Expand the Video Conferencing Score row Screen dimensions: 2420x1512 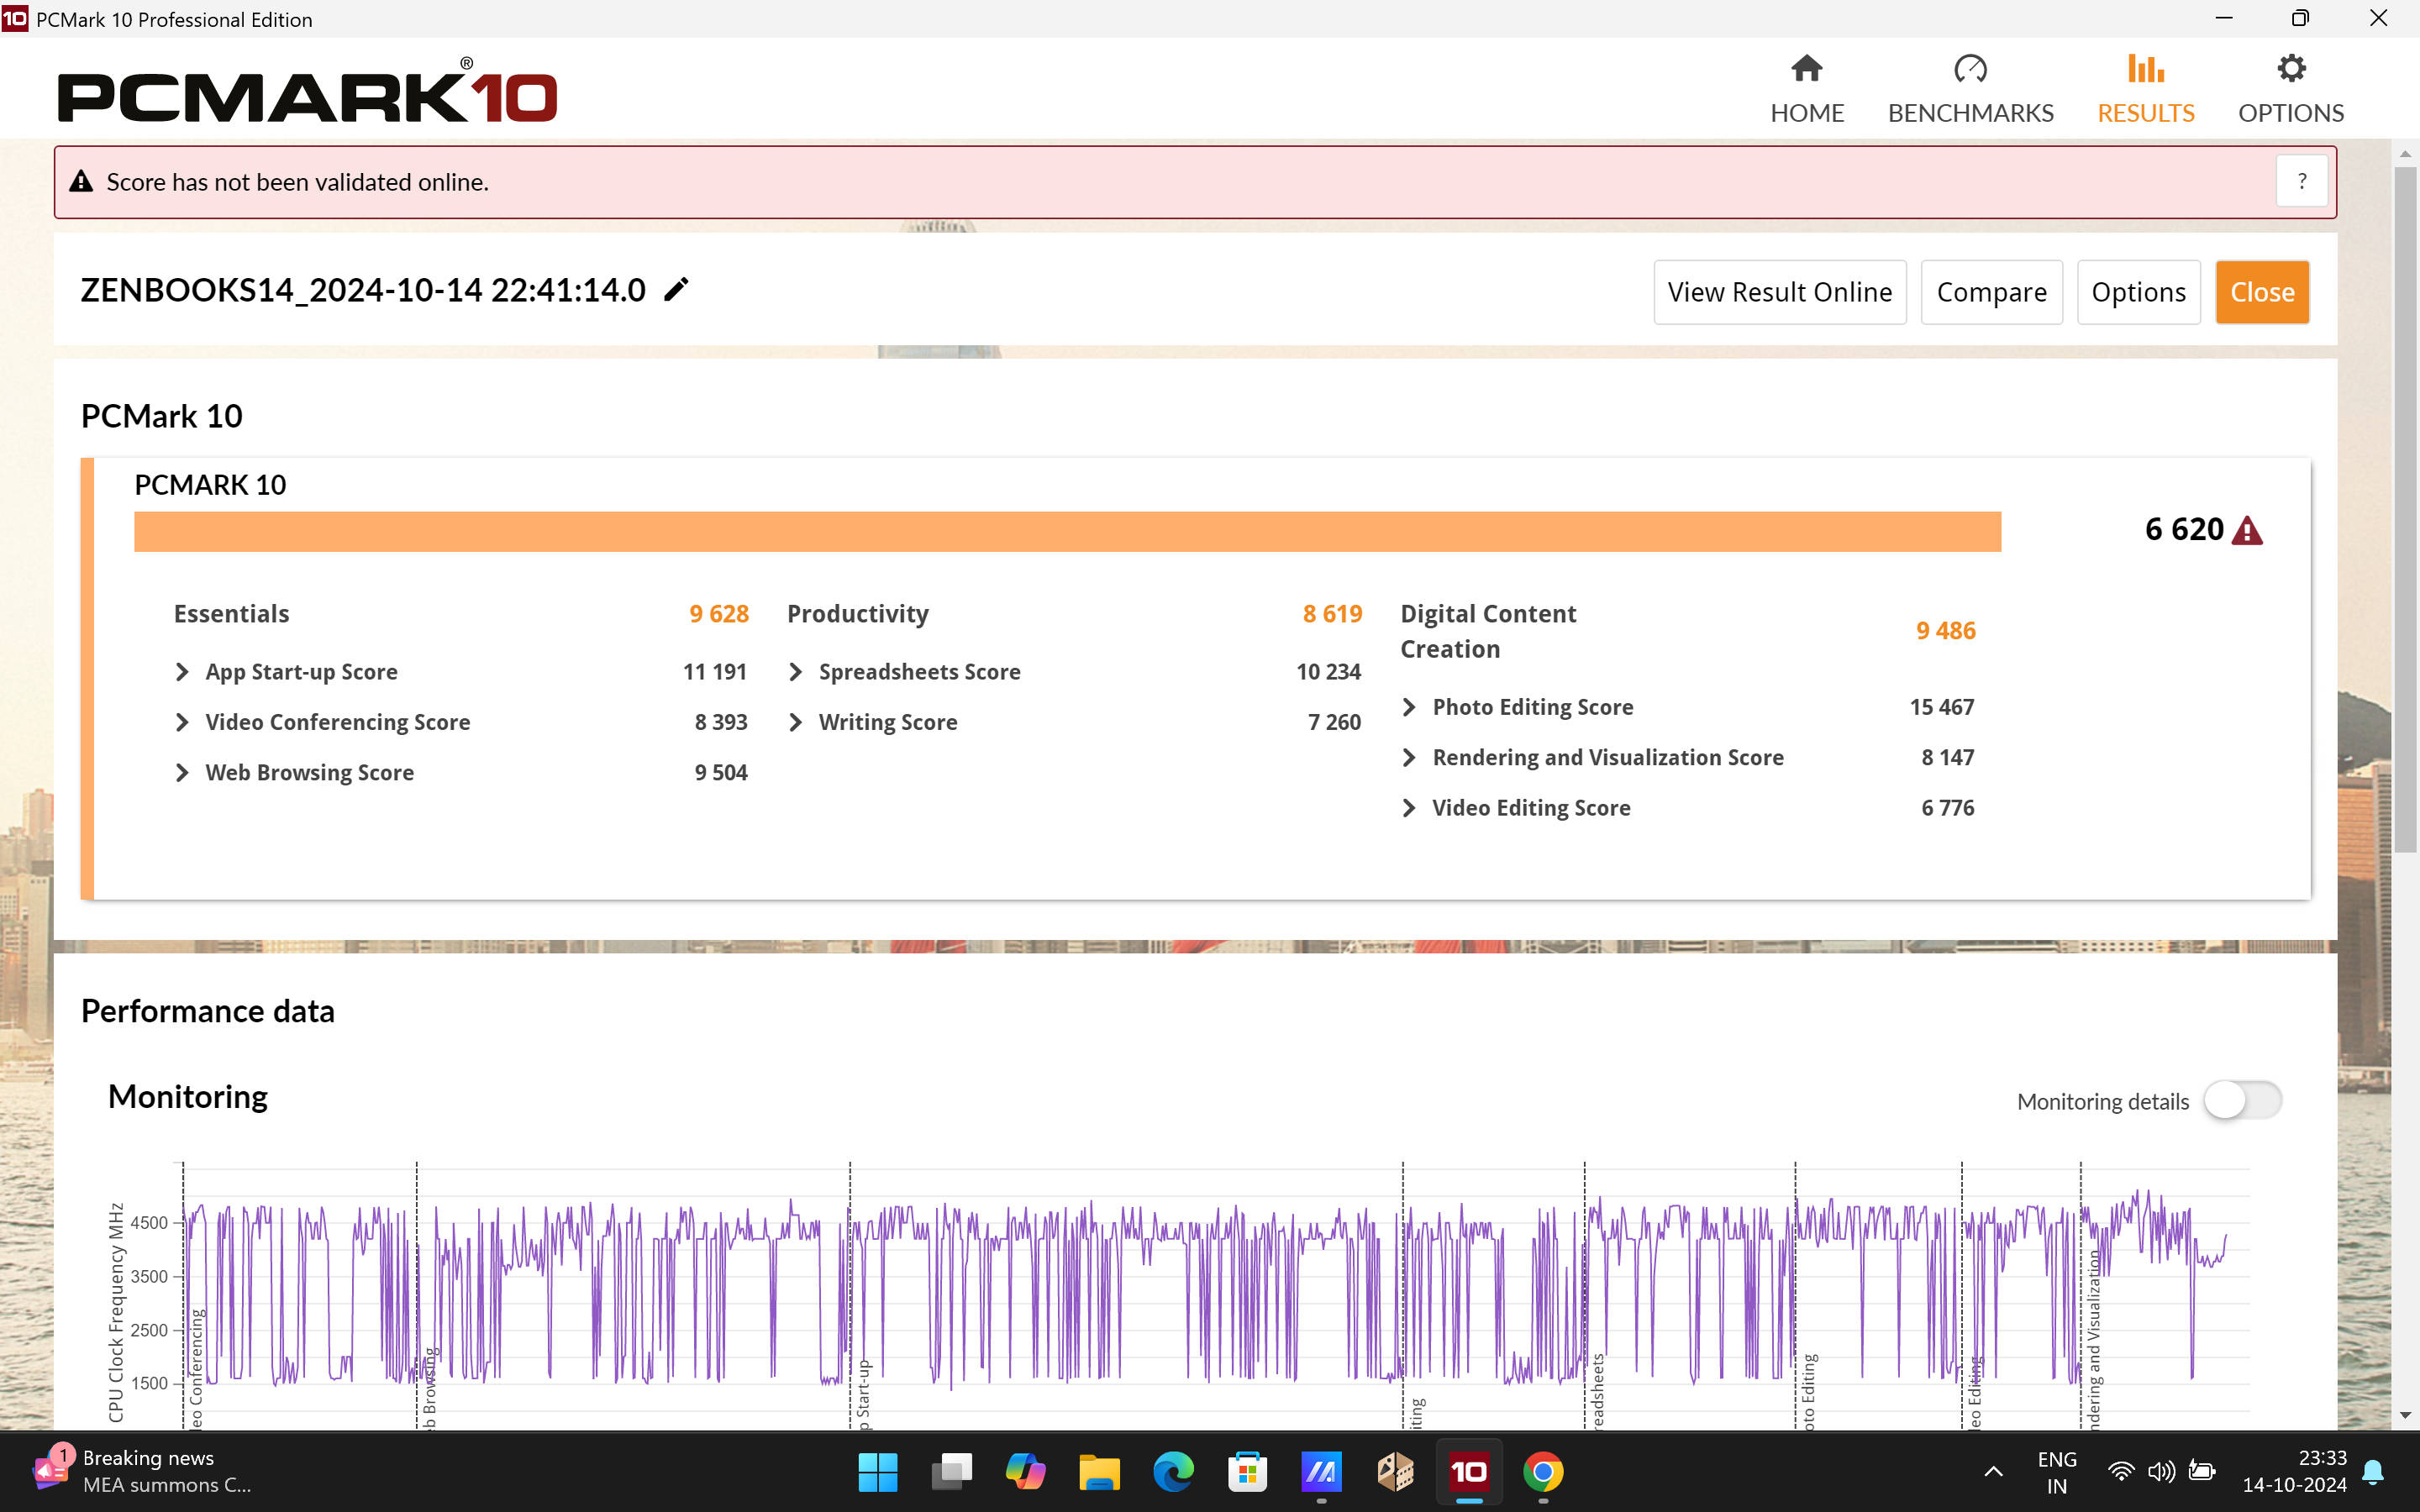click(182, 722)
